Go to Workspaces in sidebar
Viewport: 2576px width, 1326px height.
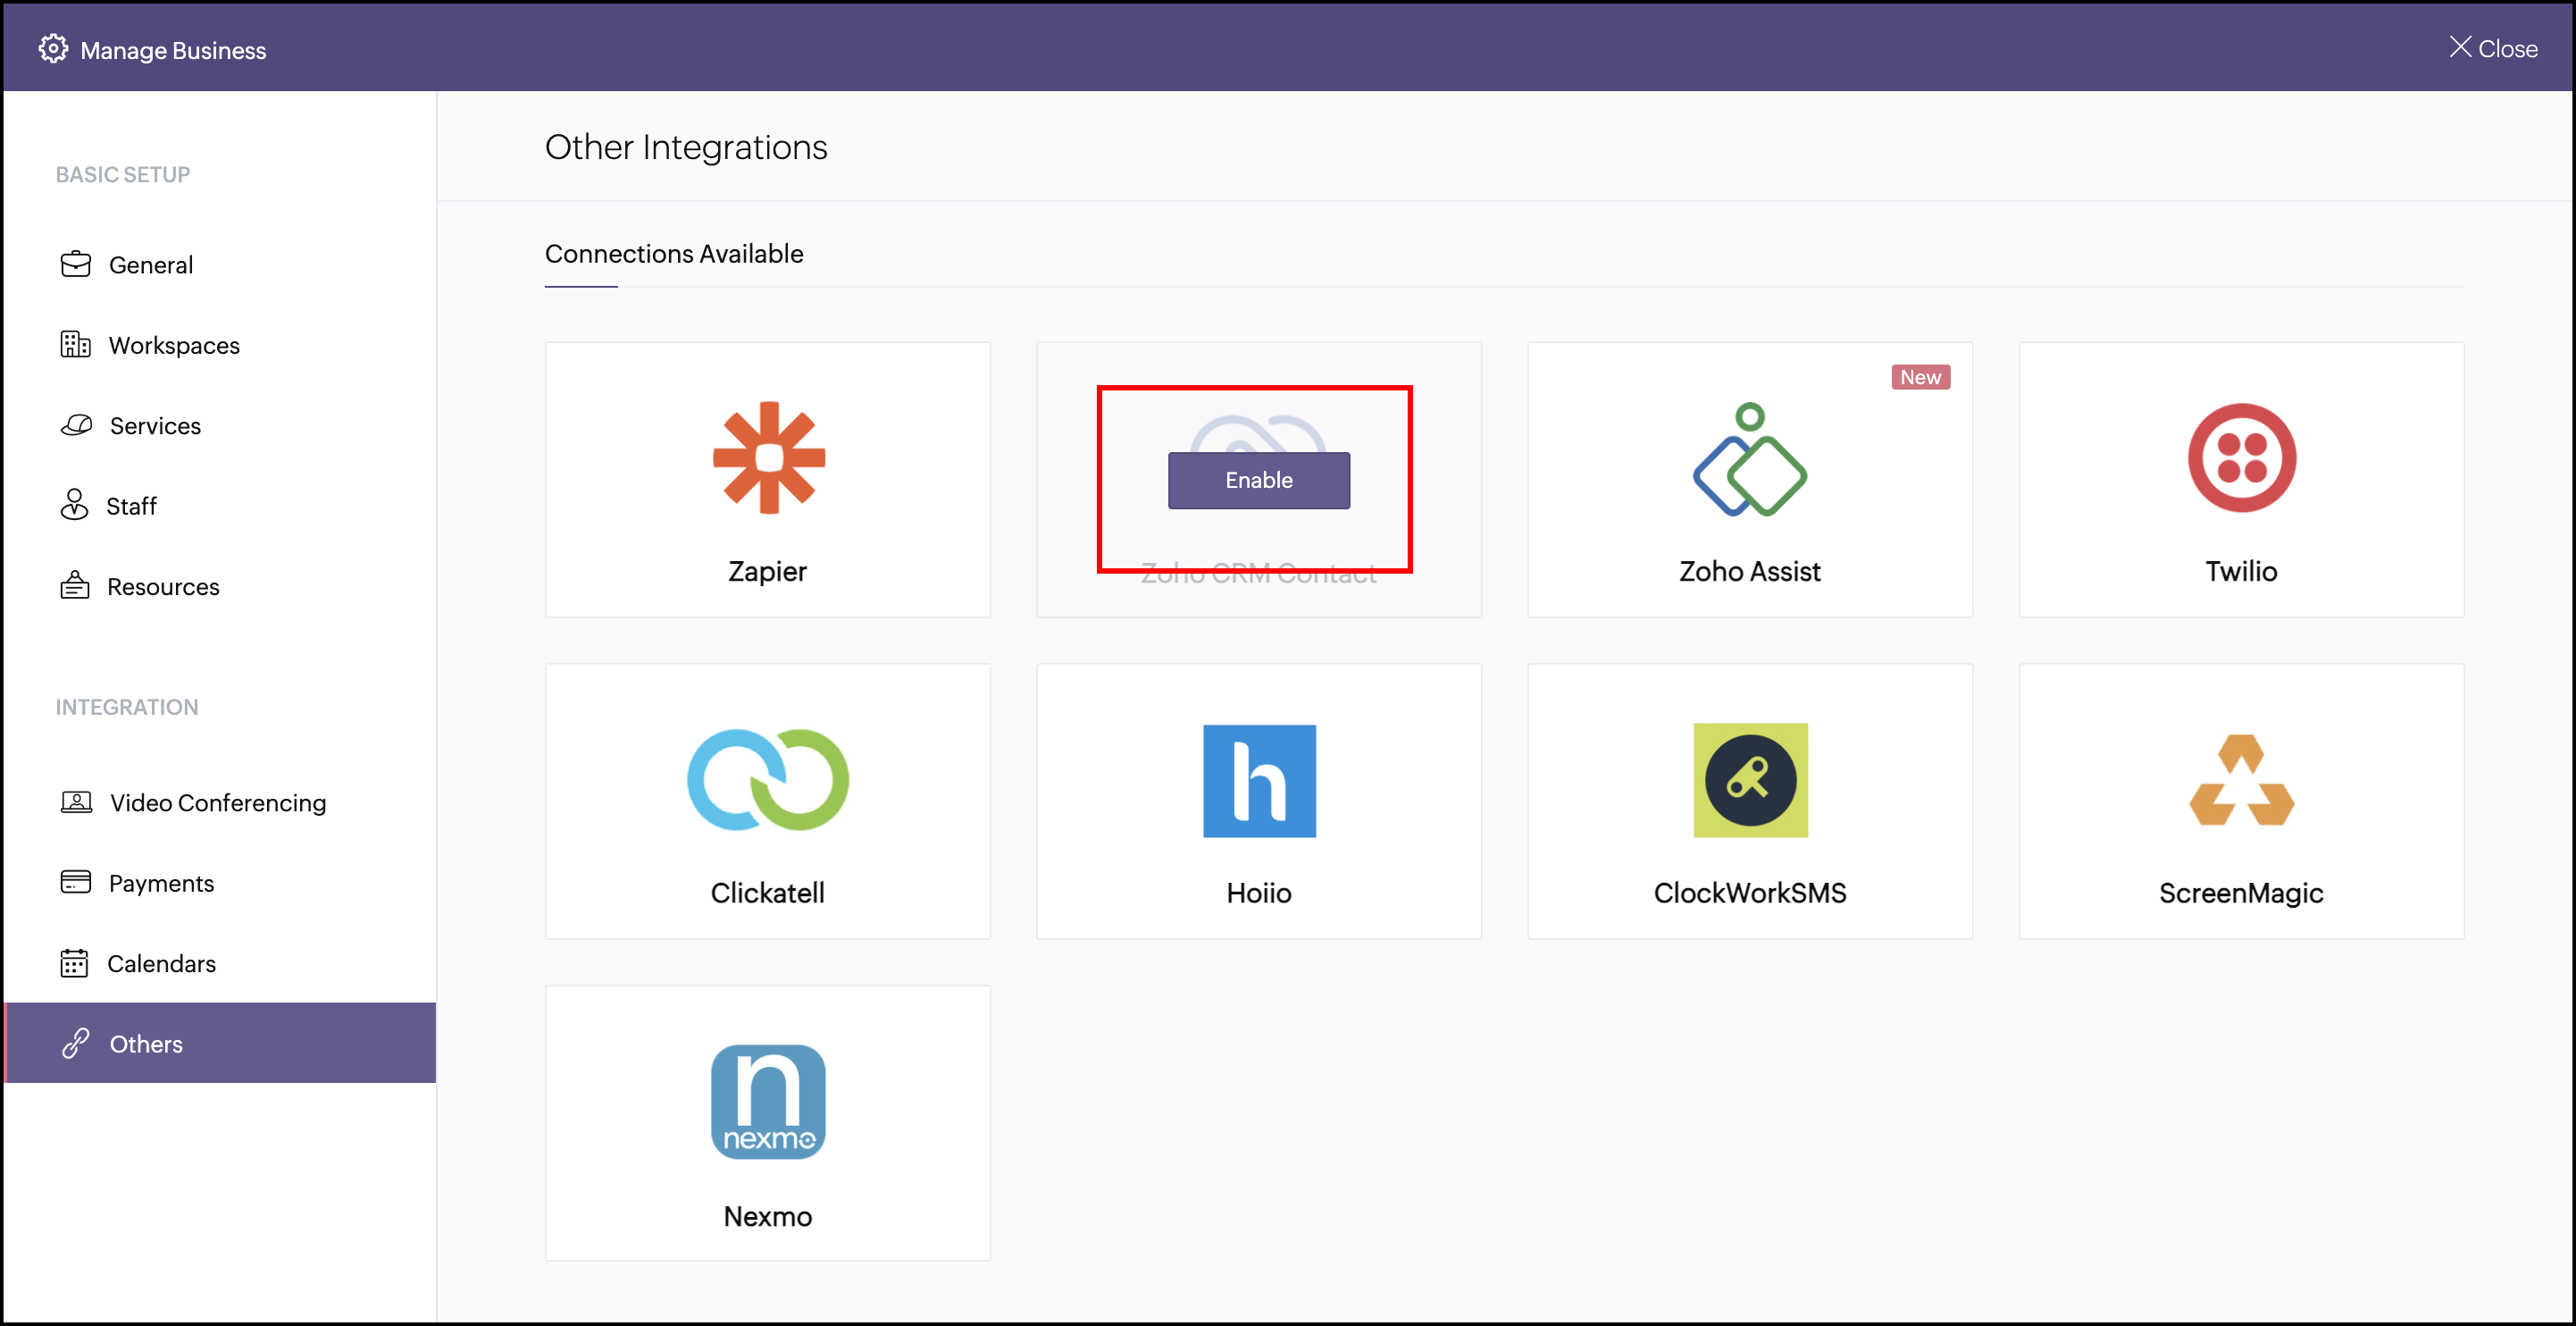click(174, 345)
